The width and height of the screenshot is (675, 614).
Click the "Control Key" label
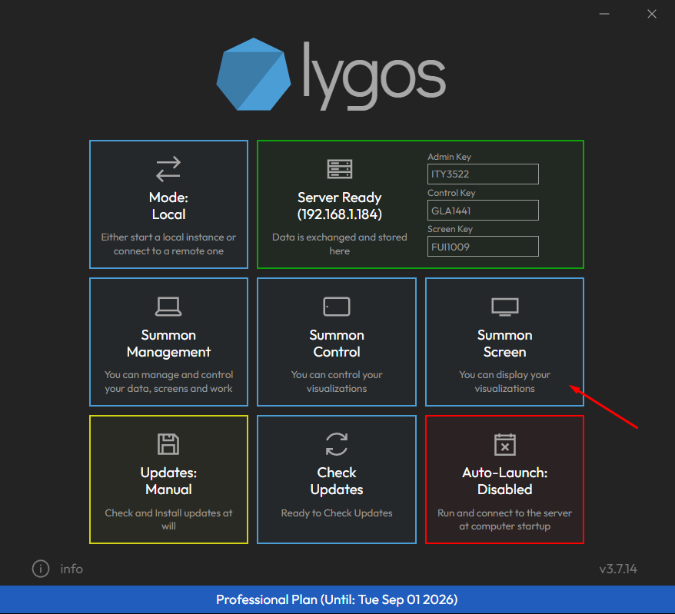(451, 193)
